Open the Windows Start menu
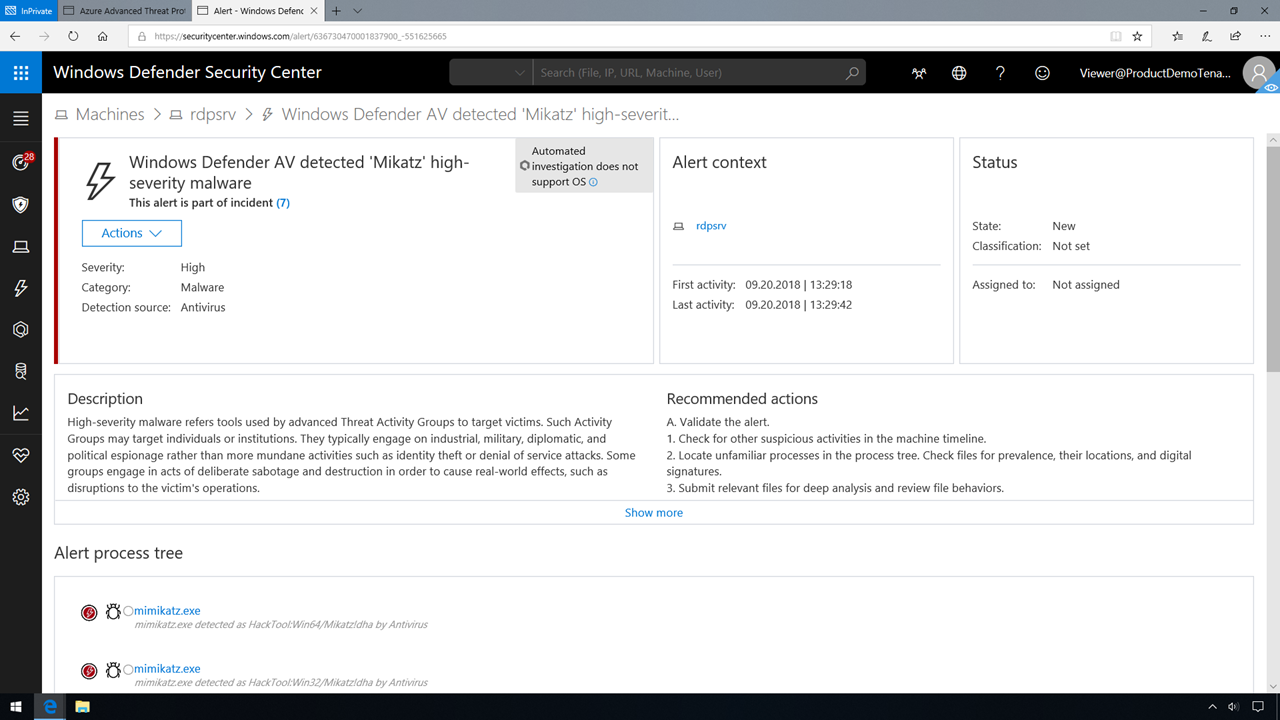This screenshot has width=1280, height=720. coord(16,707)
